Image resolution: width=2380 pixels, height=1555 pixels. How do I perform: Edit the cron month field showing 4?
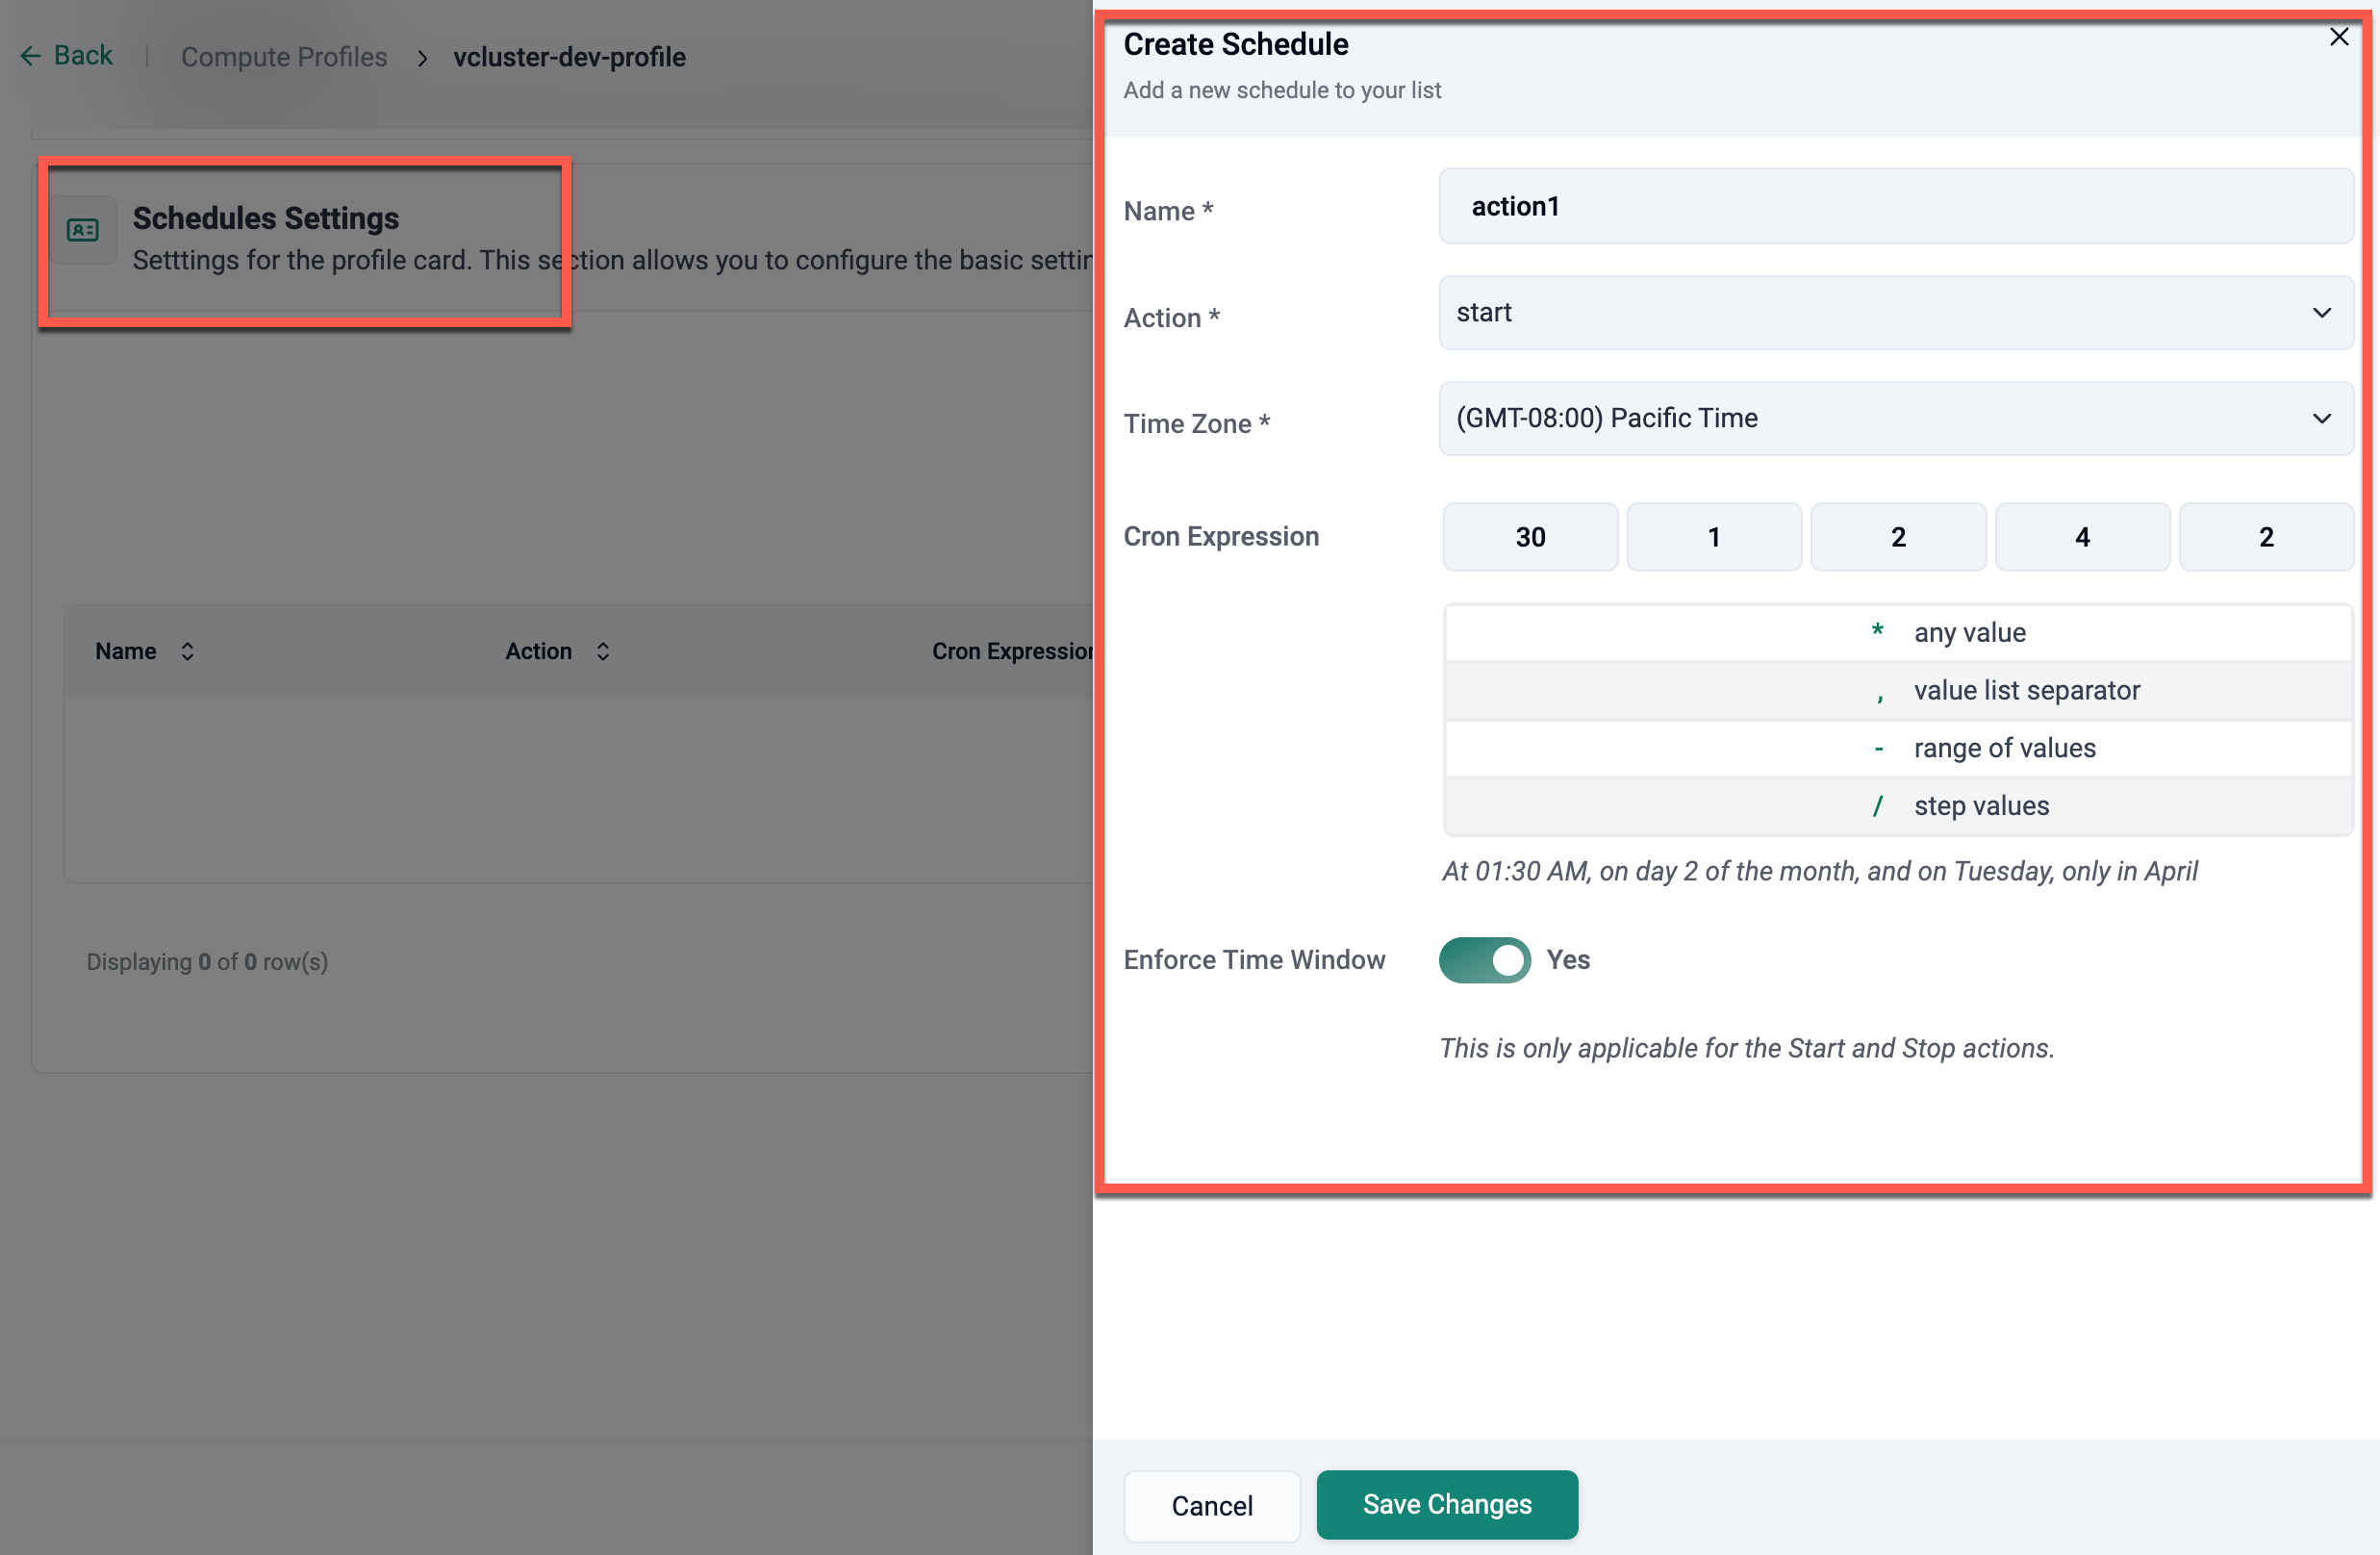(x=2081, y=537)
